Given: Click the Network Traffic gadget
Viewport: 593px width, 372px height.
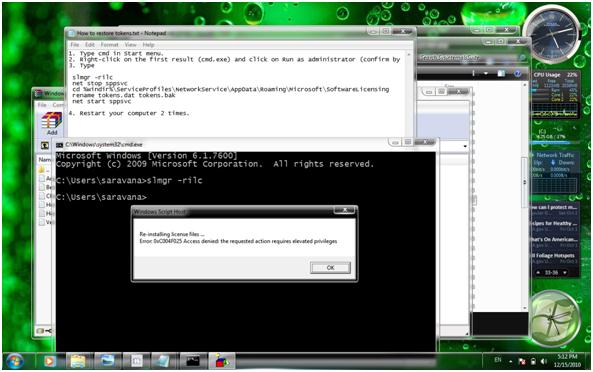Looking at the screenshot, I should click(555, 173).
